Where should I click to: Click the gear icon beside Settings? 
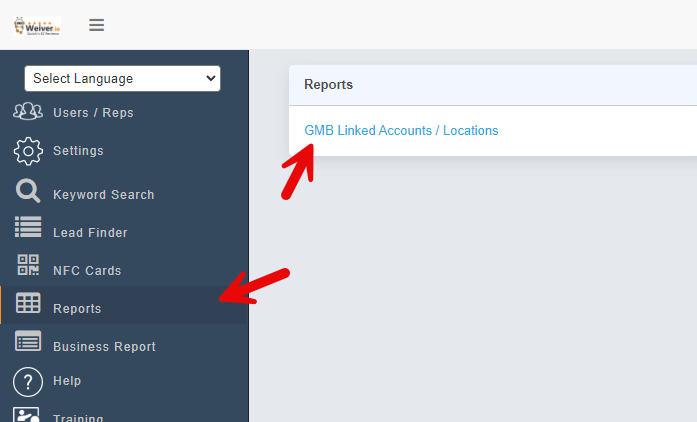click(x=28, y=151)
